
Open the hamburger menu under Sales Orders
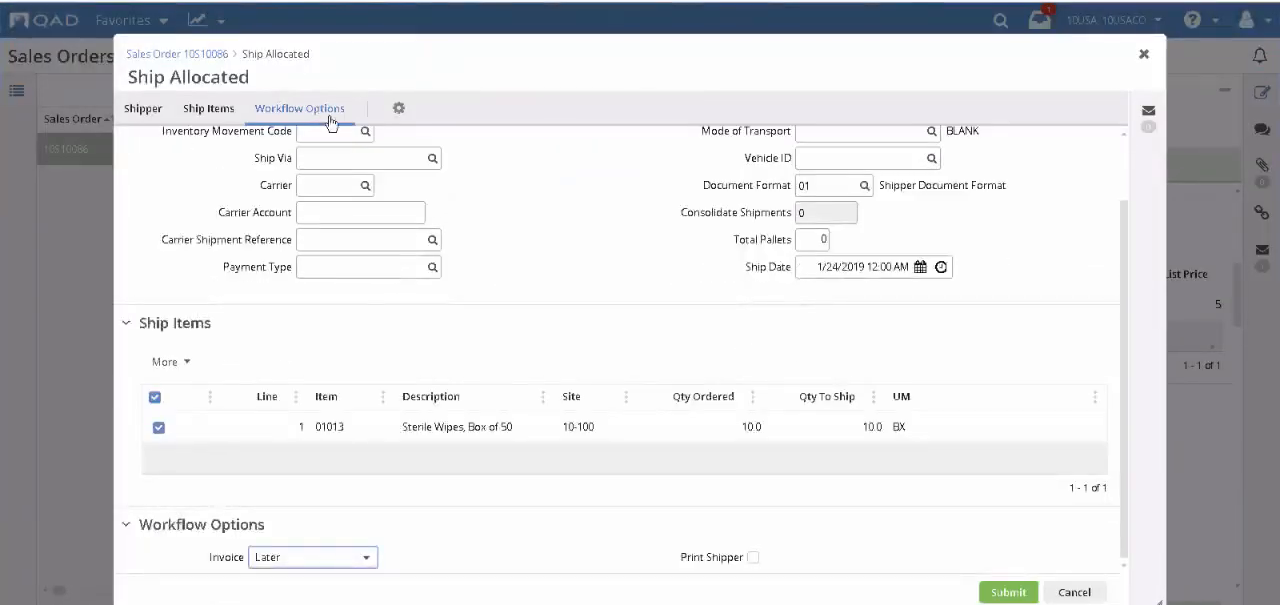point(17,91)
